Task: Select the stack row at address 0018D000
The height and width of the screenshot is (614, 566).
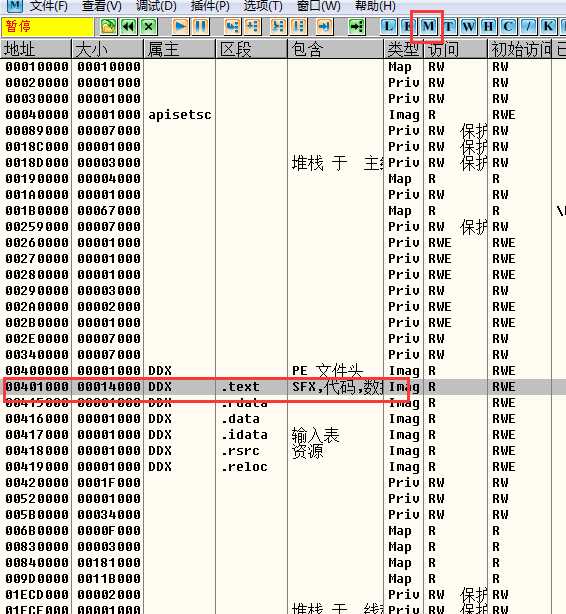Action: pyautogui.click(x=283, y=163)
